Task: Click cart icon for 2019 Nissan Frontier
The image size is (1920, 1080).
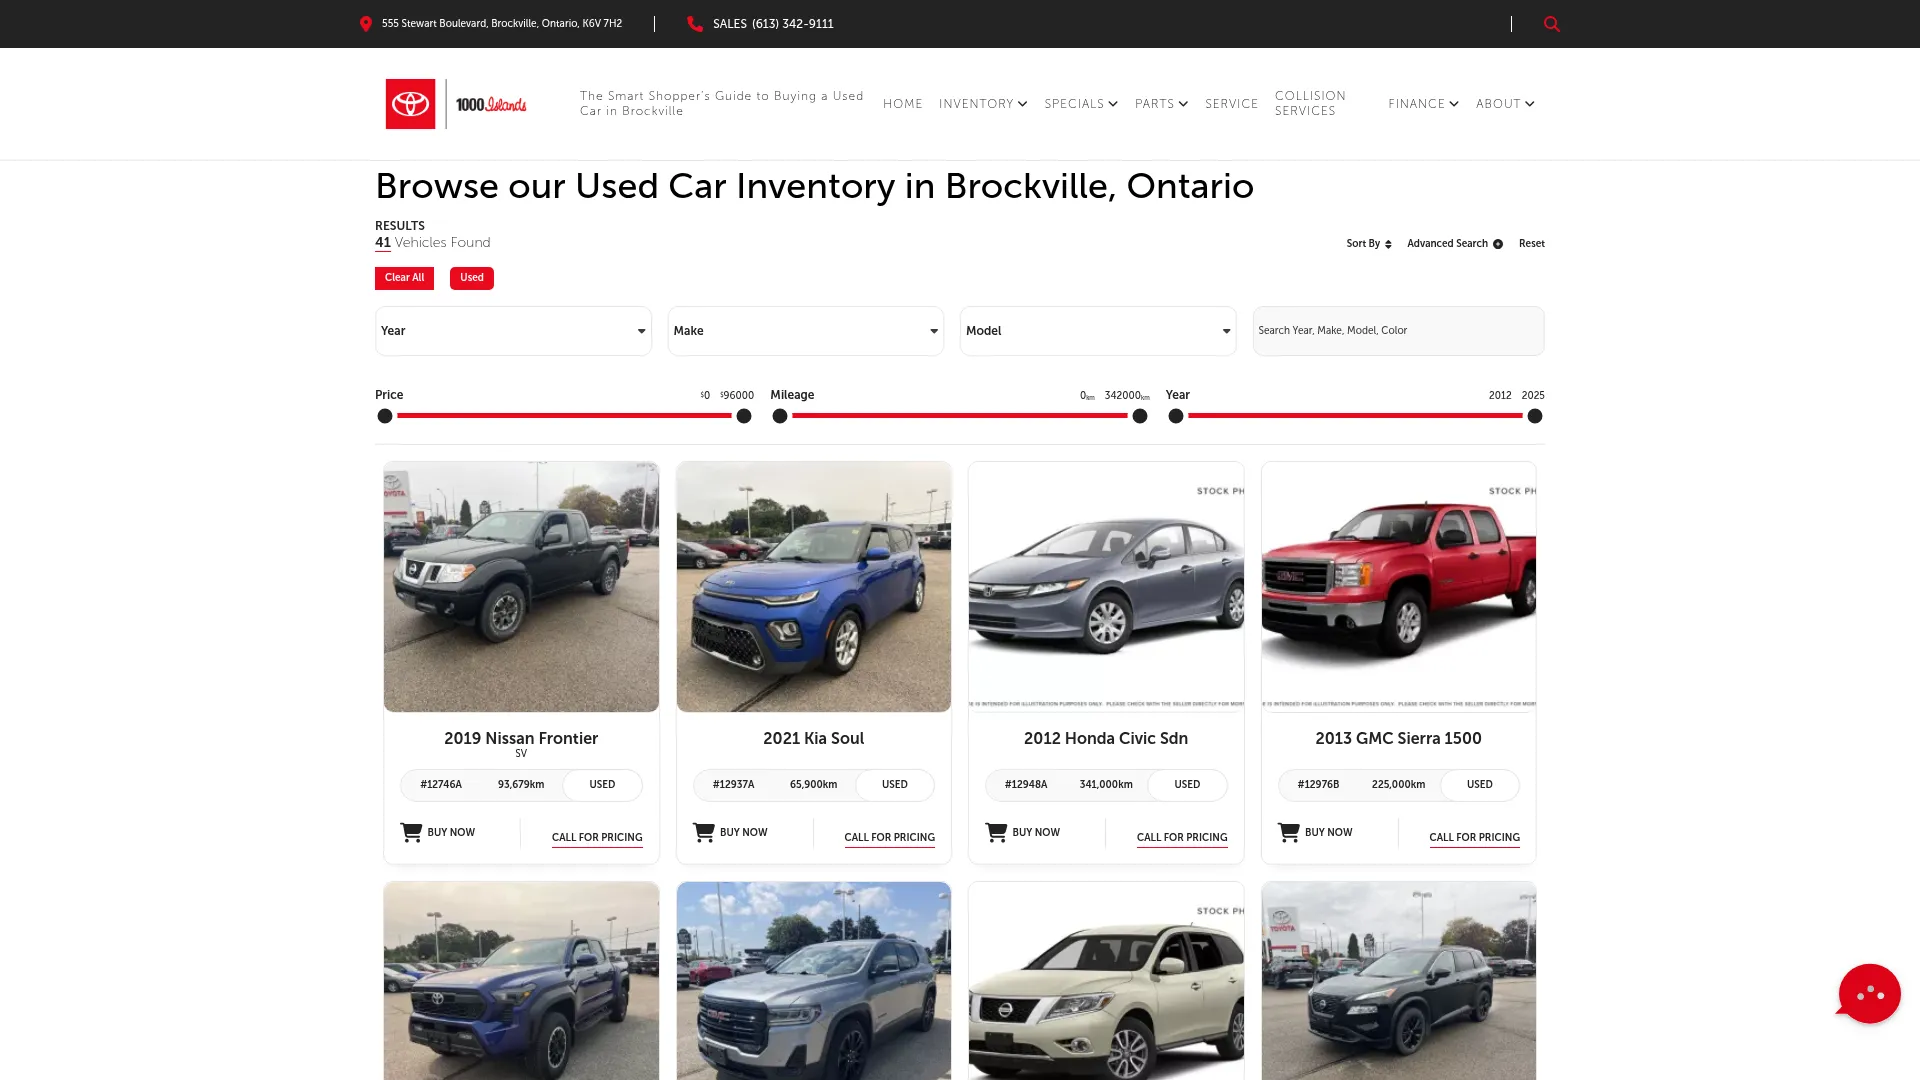Action: [x=411, y=832]
